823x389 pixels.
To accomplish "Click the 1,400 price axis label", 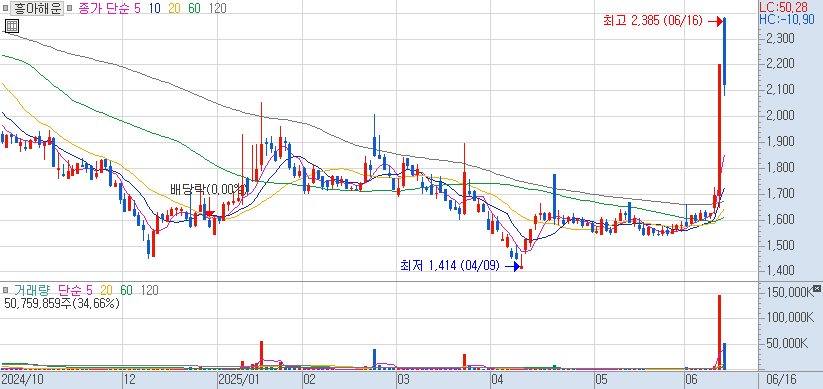I will [779, 270].
